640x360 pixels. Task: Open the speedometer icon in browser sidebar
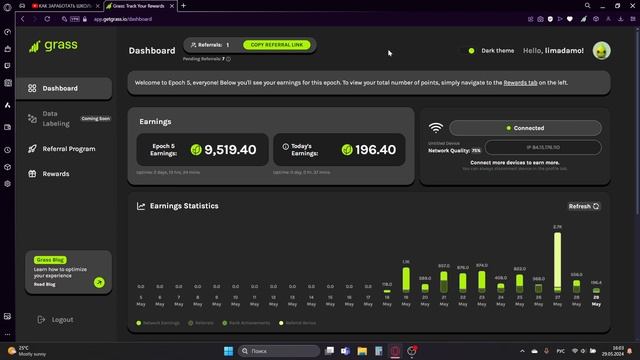click(x=7, y=32)
